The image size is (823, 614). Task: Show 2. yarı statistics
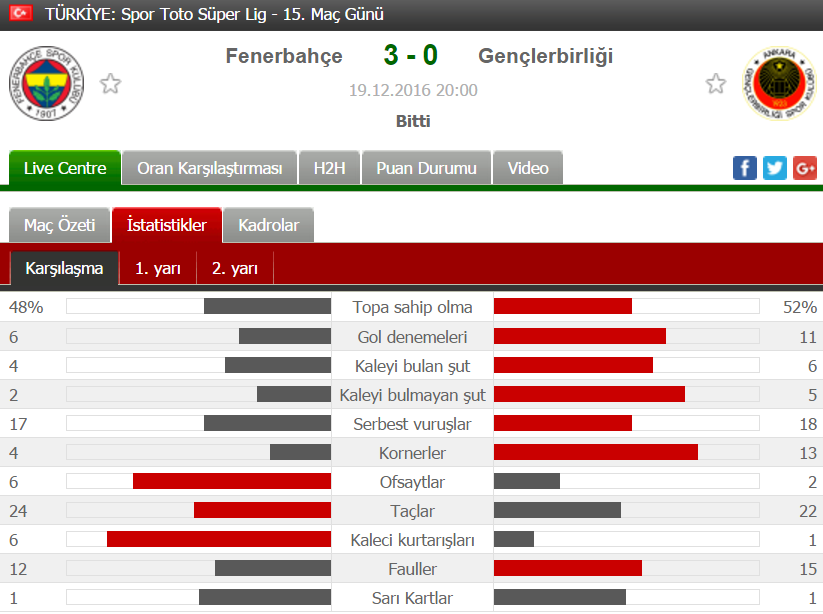click(235, 268)
